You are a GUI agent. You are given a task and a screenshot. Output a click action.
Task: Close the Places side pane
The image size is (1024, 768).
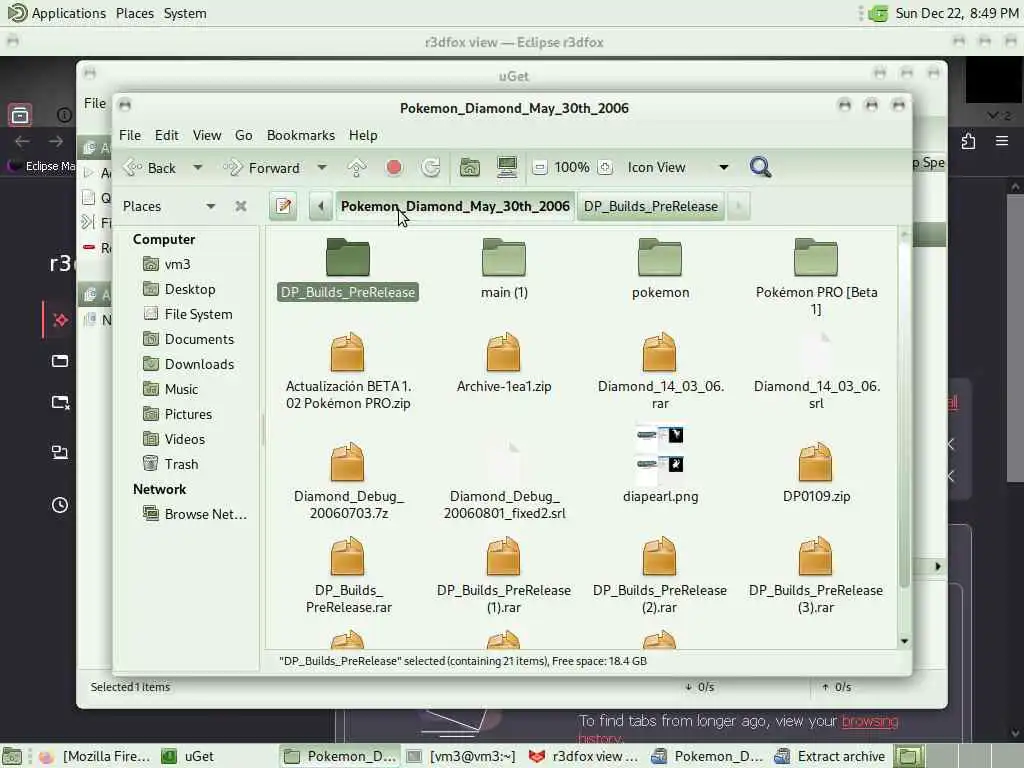click(241, 206)
